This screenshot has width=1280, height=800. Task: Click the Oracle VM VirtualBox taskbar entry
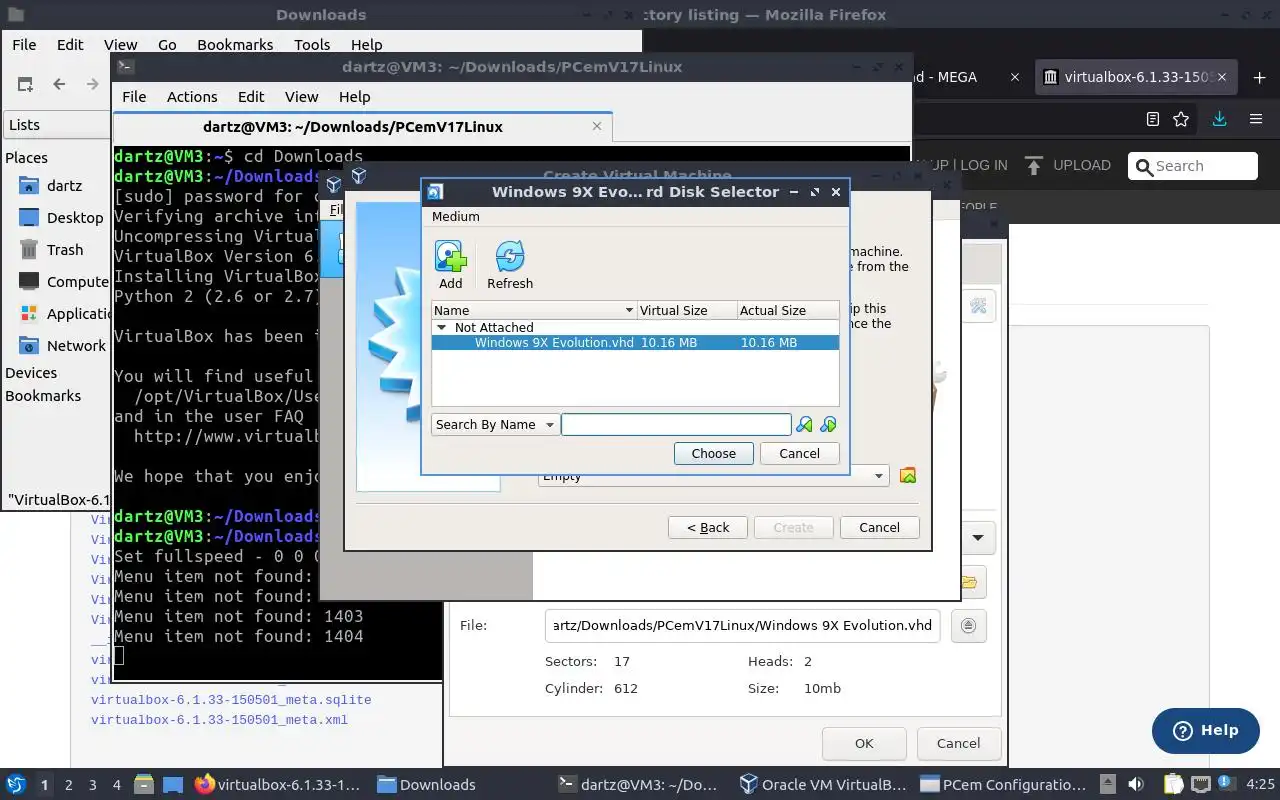click(x=822, y=785)
